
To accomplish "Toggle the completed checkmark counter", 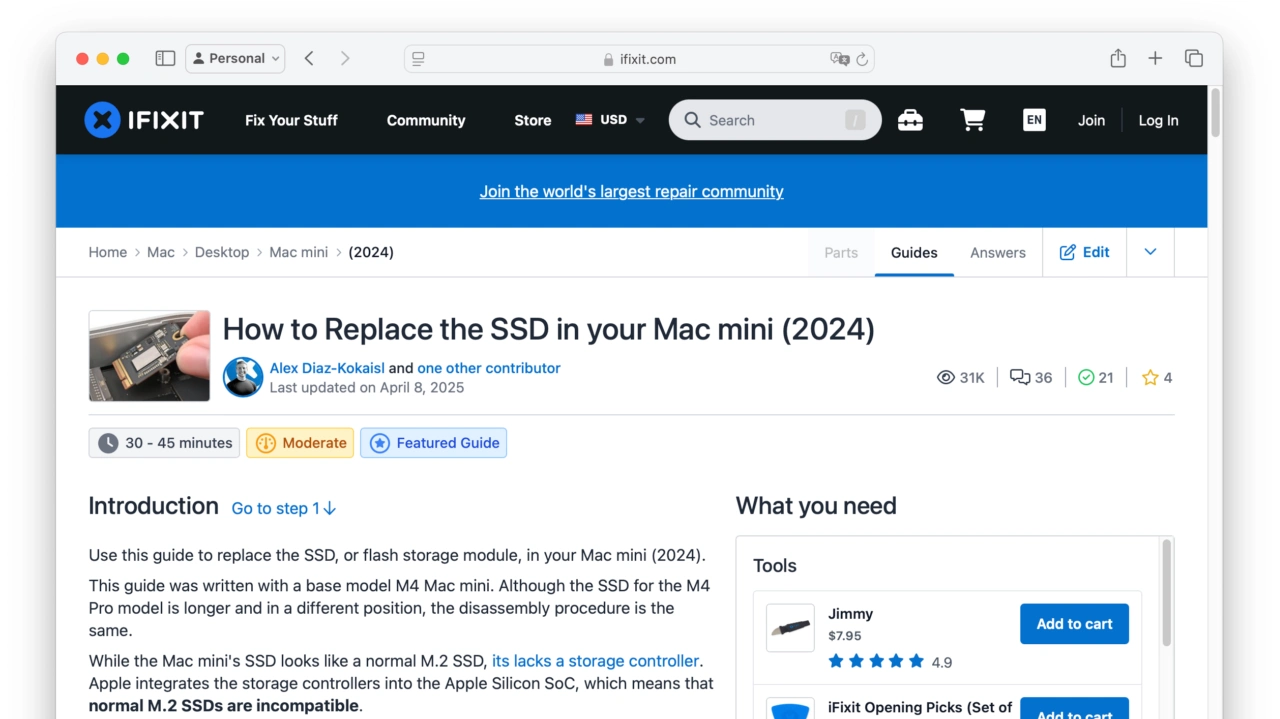I will coord(1095,377).
